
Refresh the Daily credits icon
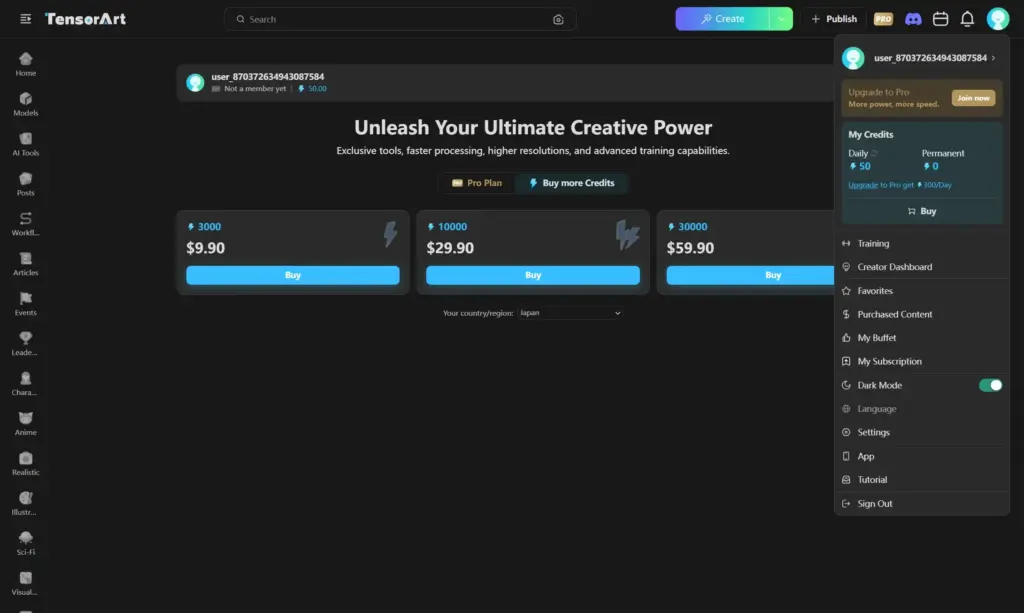pyautogui.click(x=874, y=153)
